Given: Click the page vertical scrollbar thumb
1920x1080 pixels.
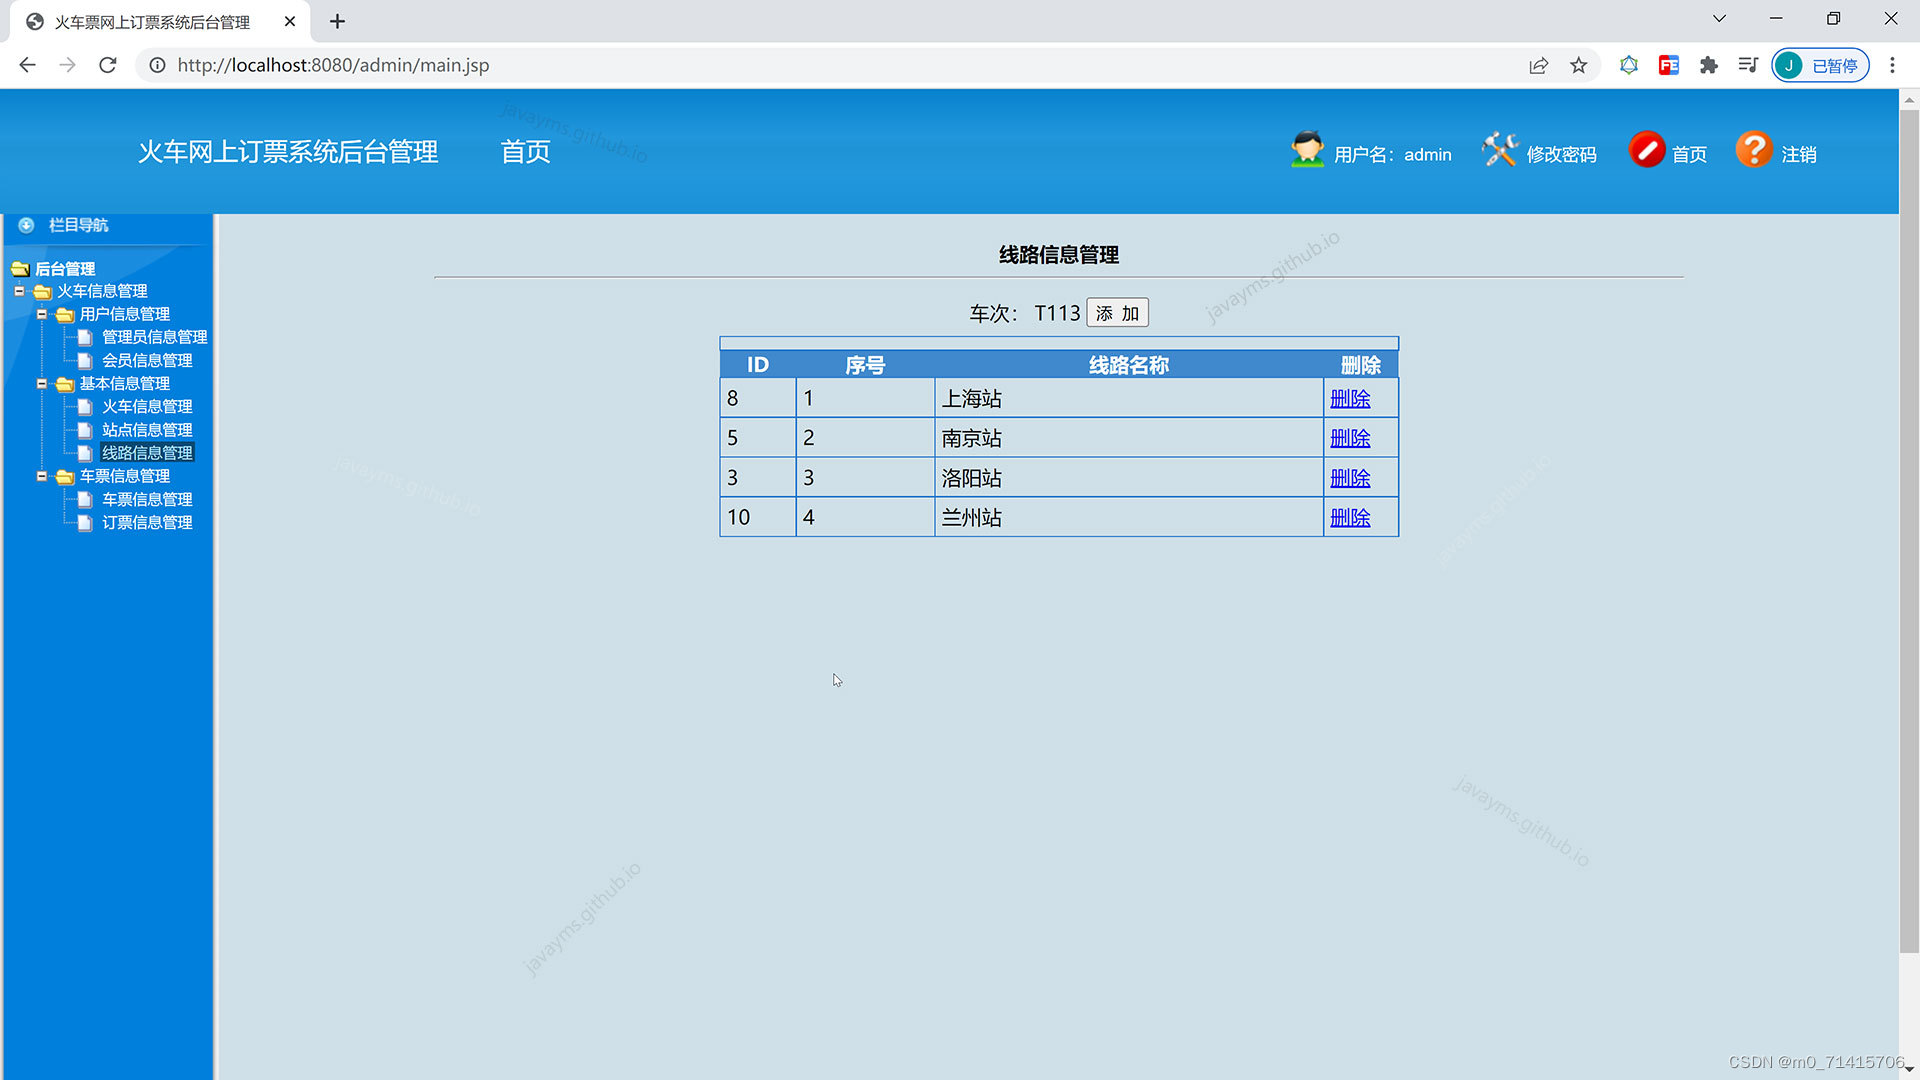Looking at the screenshot, I should coord(1909,530).
